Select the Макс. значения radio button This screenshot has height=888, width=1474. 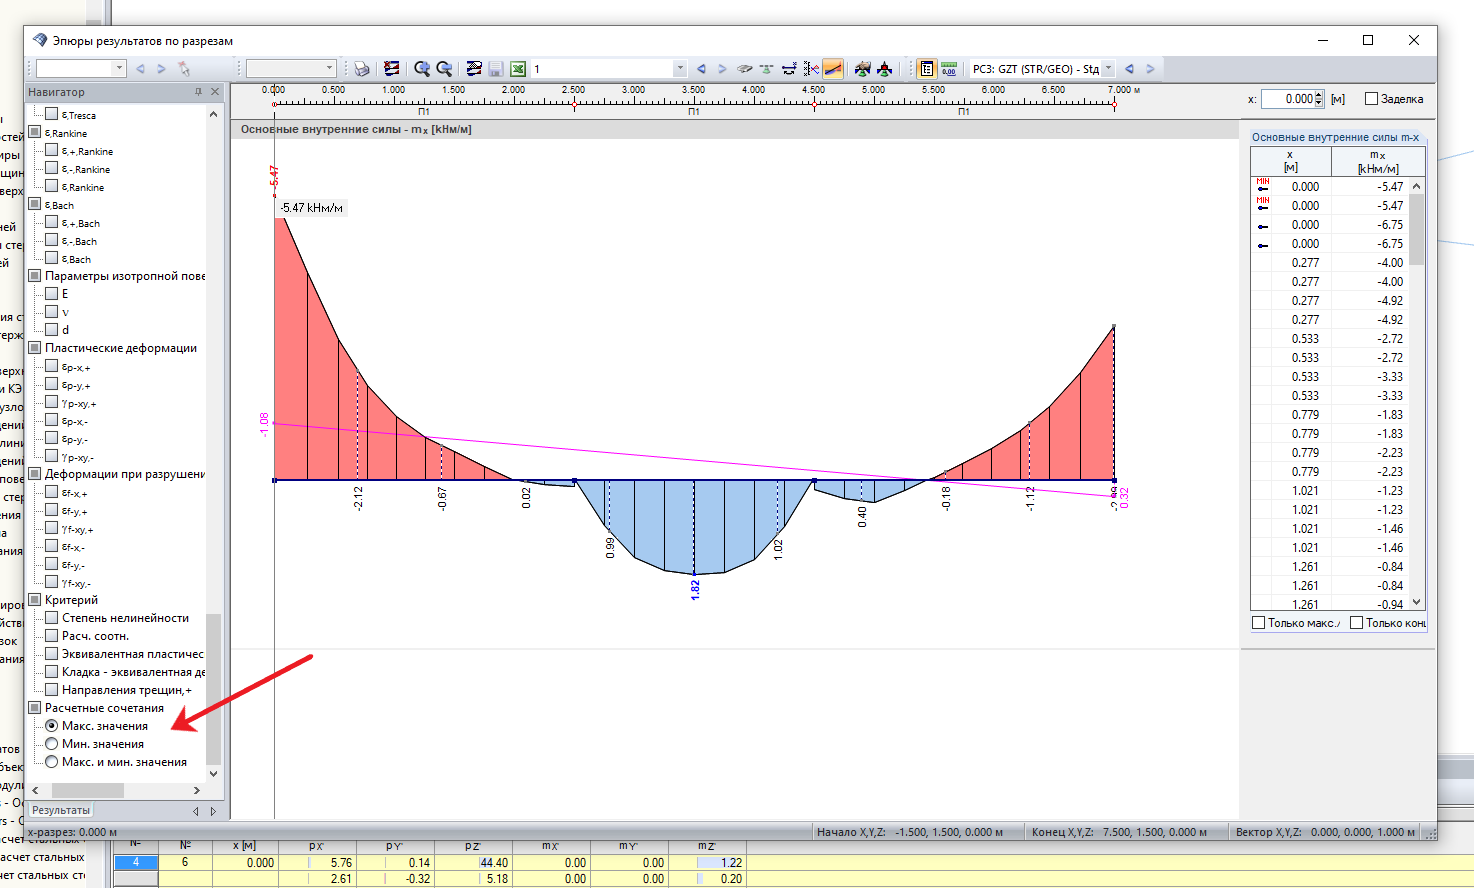pos(52,726)
